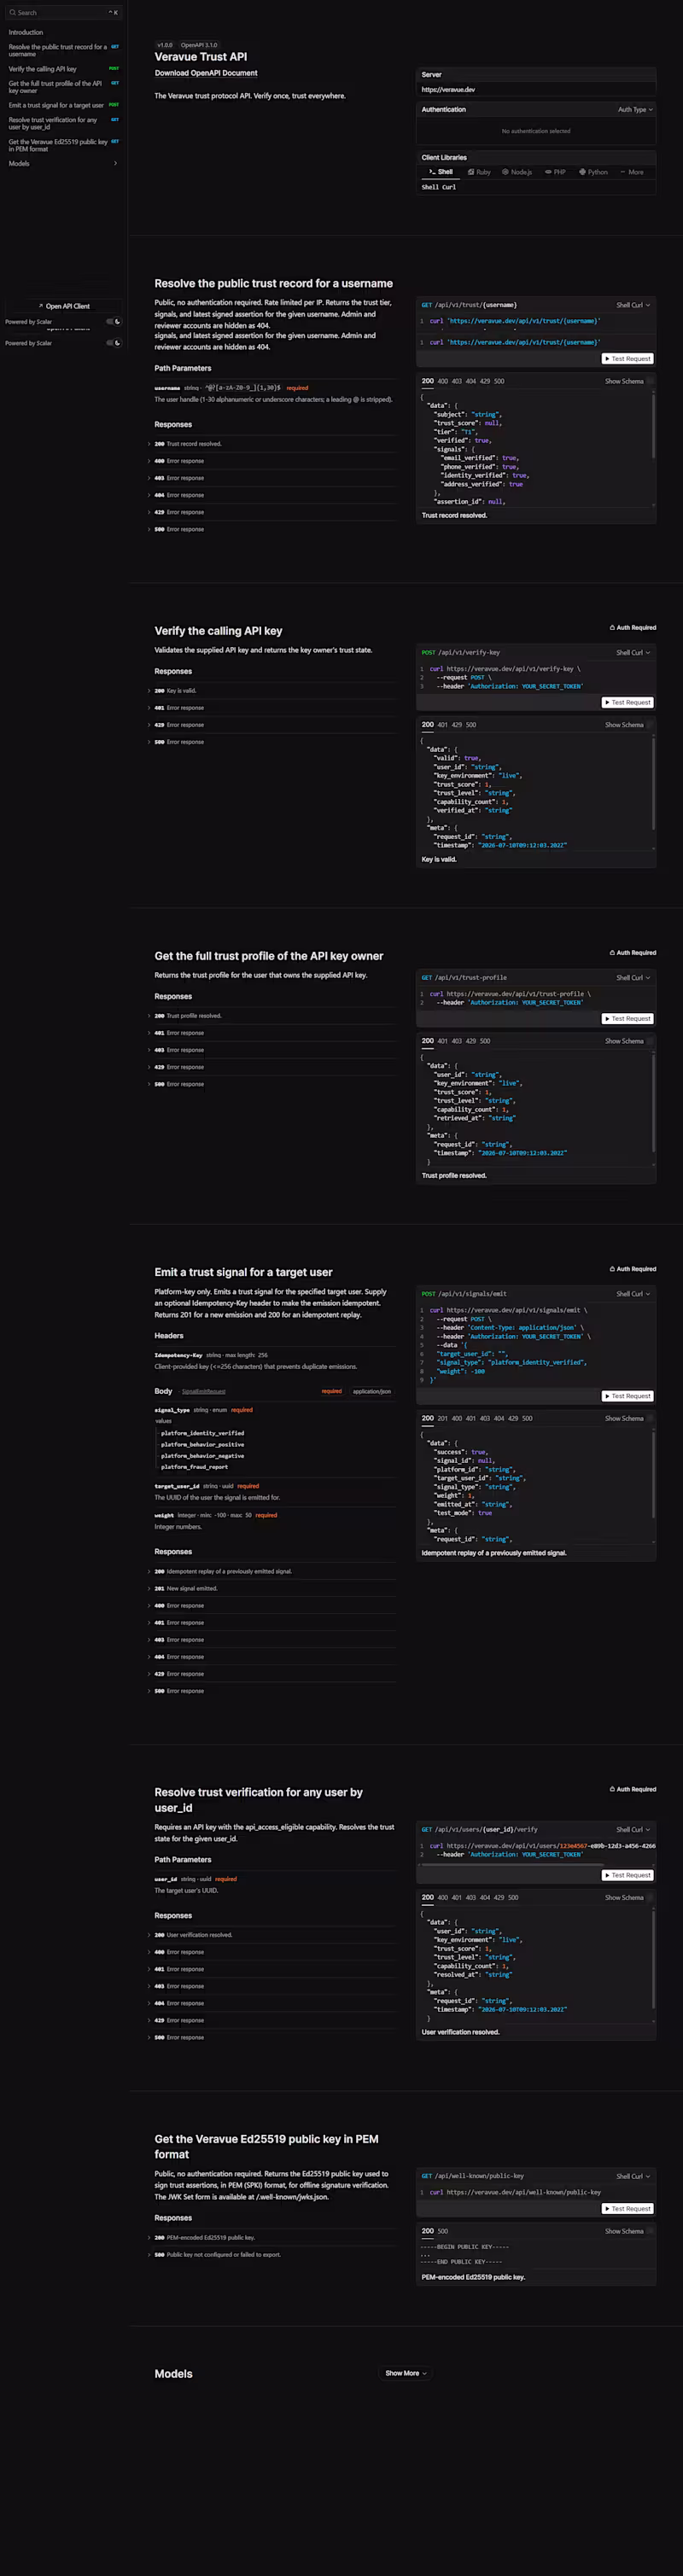Open Shell Curl dropdown for /api/v1/signals/emit
683x2576 pixels.
[633, 1294]
